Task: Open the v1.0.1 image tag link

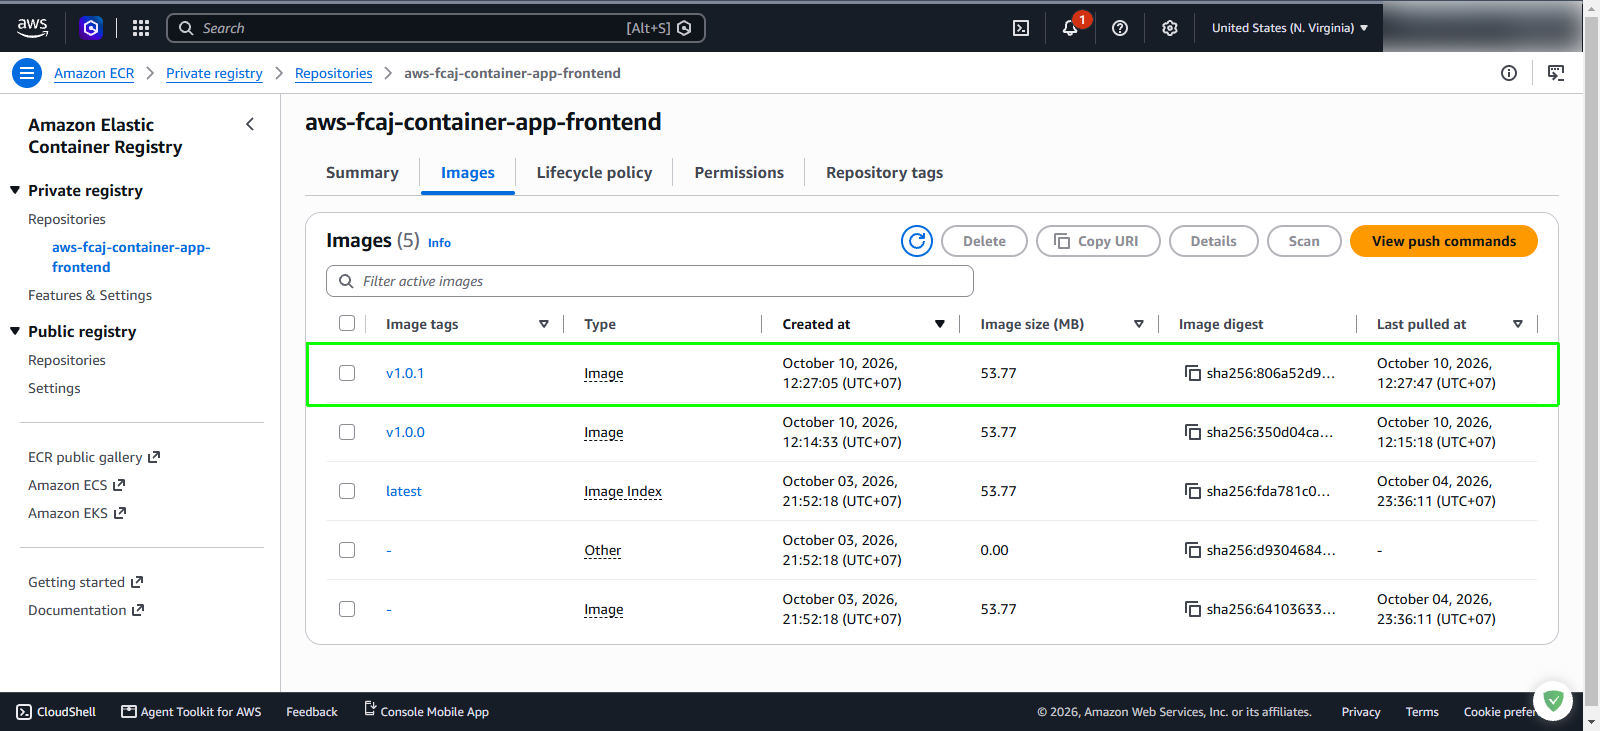Action: (405, 373)
